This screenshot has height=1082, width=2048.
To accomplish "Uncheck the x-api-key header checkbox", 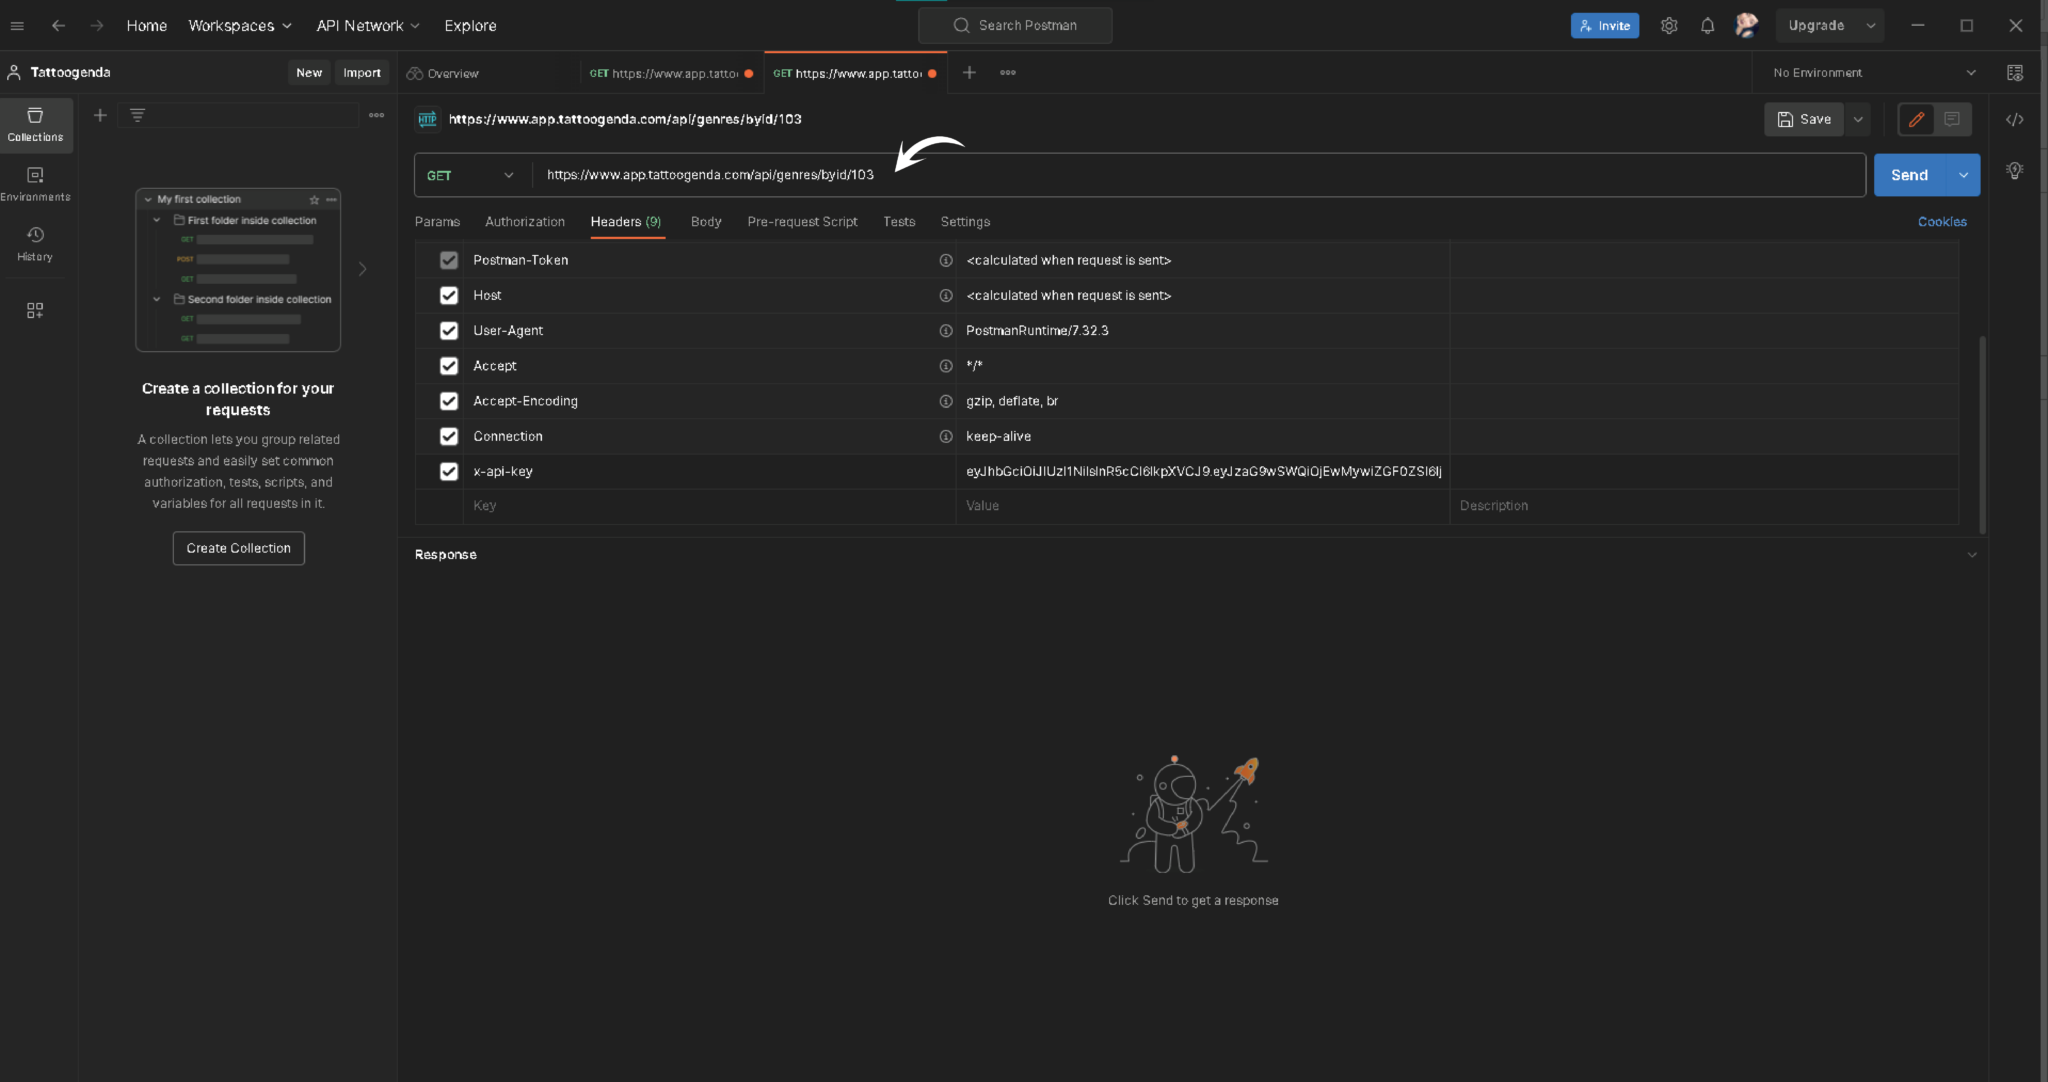I will point(449,472).
